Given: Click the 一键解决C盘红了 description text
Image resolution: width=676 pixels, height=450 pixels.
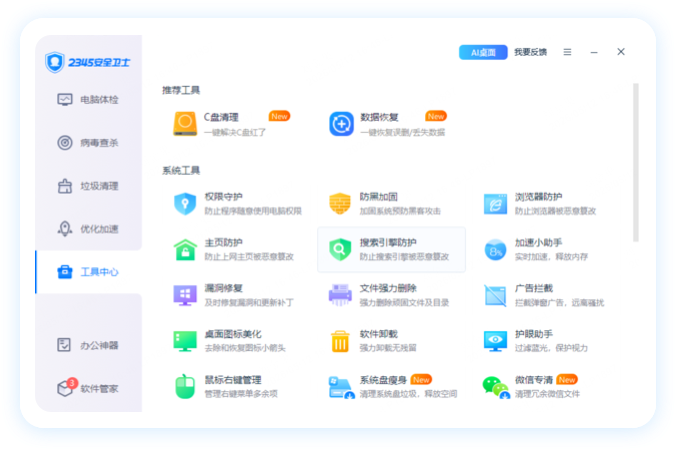Looking at the screenshot, I should tap(235, 132).
